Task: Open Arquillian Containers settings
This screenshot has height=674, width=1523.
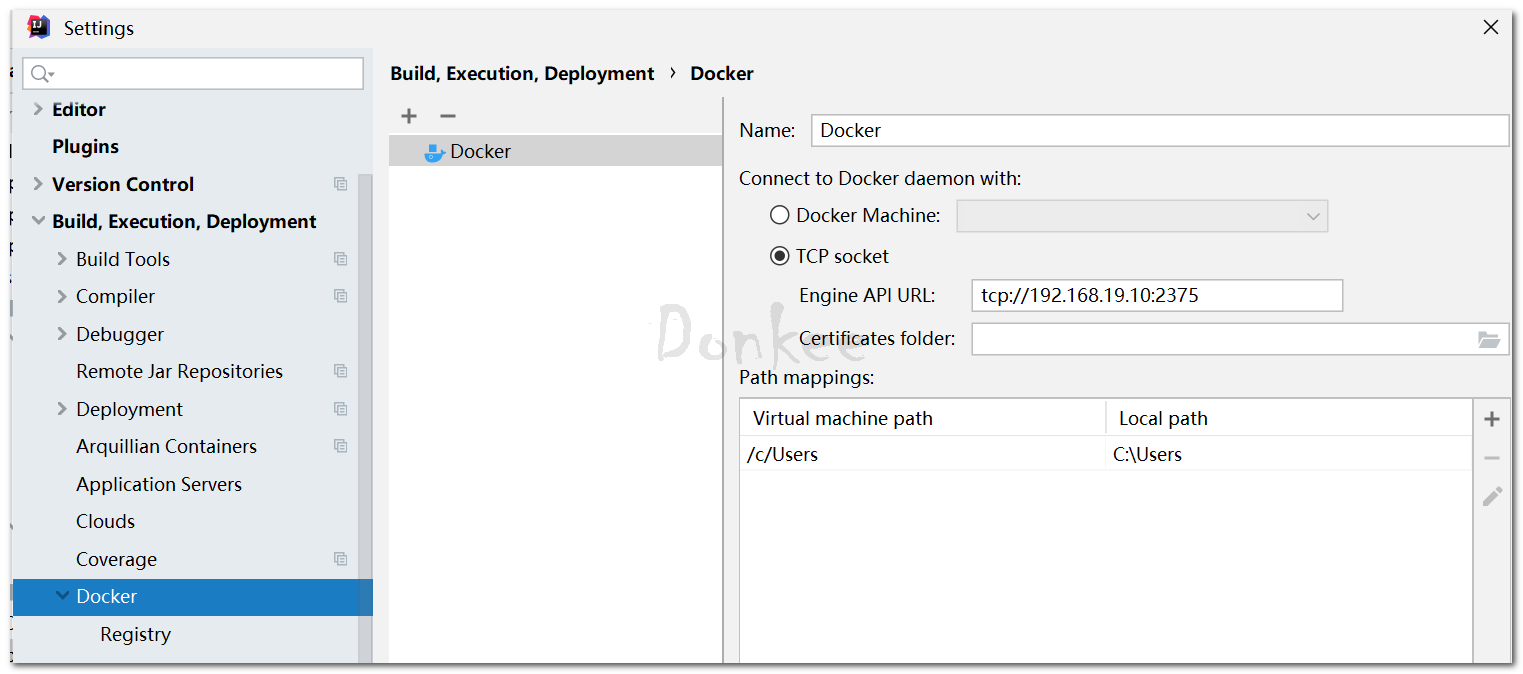Action: (x=166, y=446)
